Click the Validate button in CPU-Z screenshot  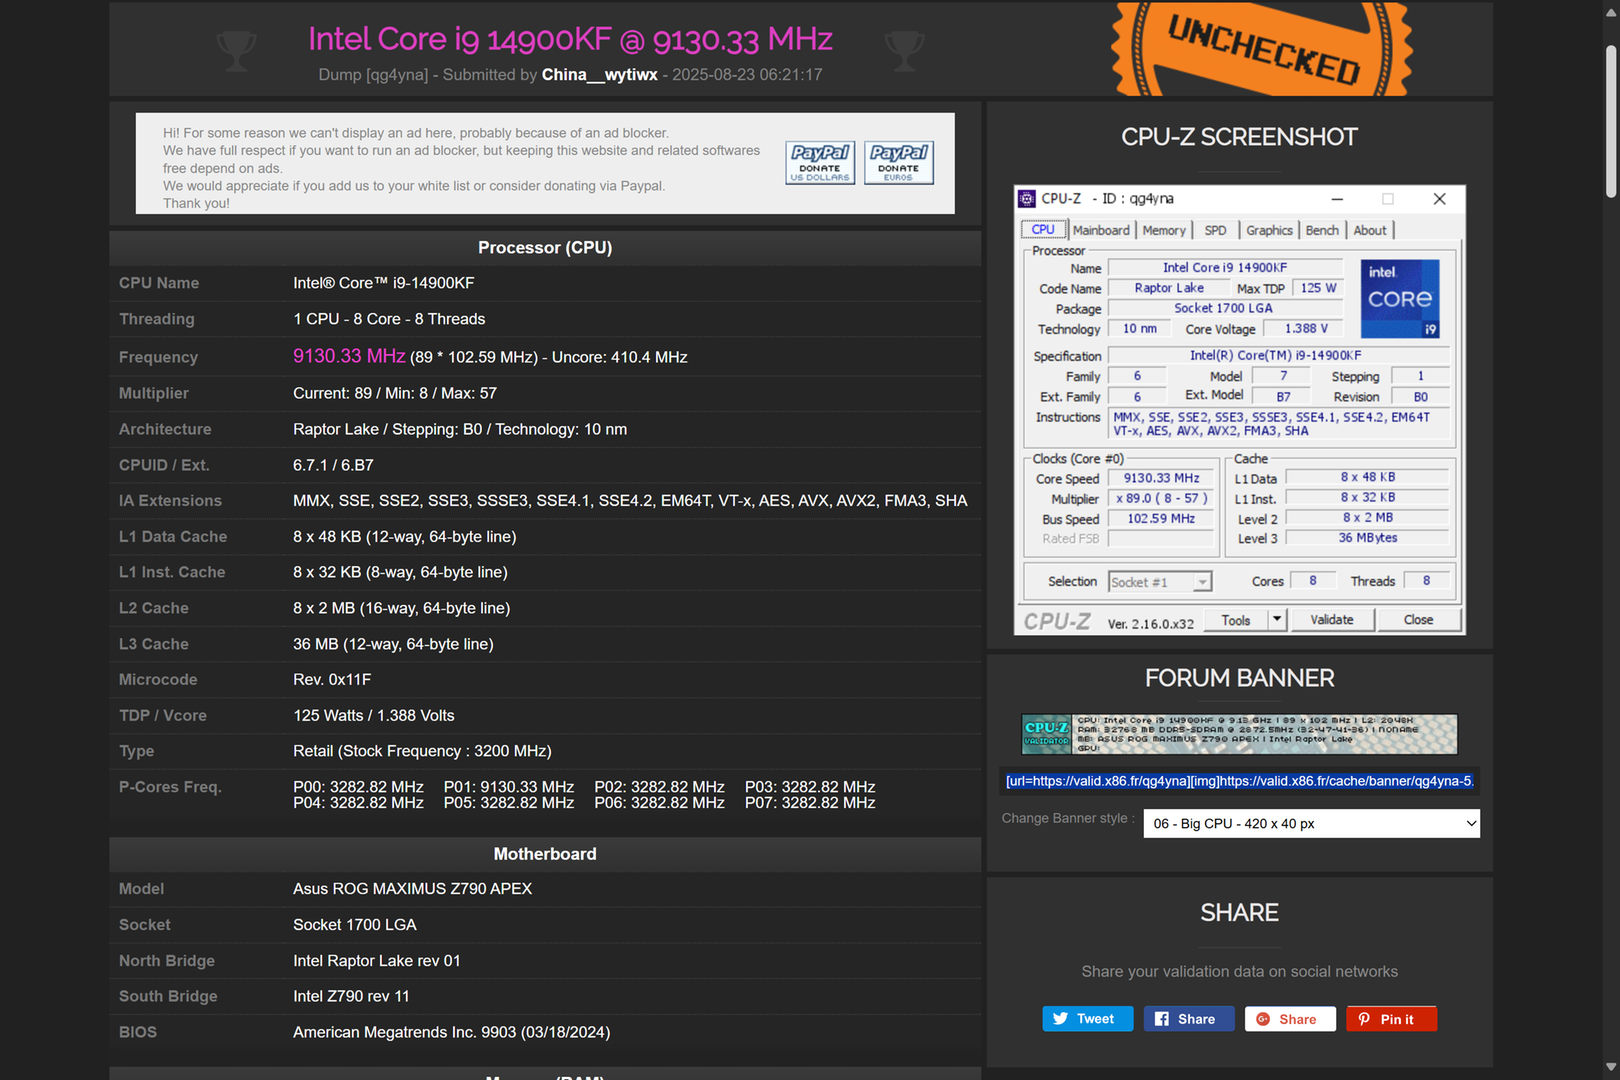[x=1331, y=620]
